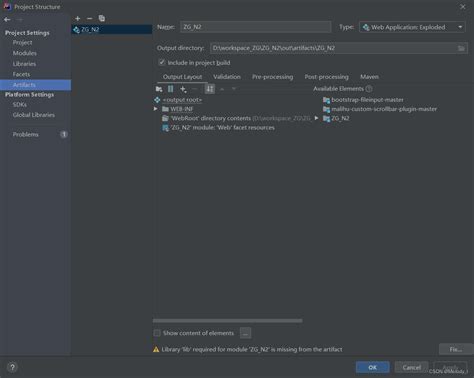Create archive in output layout toolbar
The height and width of the screenshot is (378, 474).
coord(171,89)
